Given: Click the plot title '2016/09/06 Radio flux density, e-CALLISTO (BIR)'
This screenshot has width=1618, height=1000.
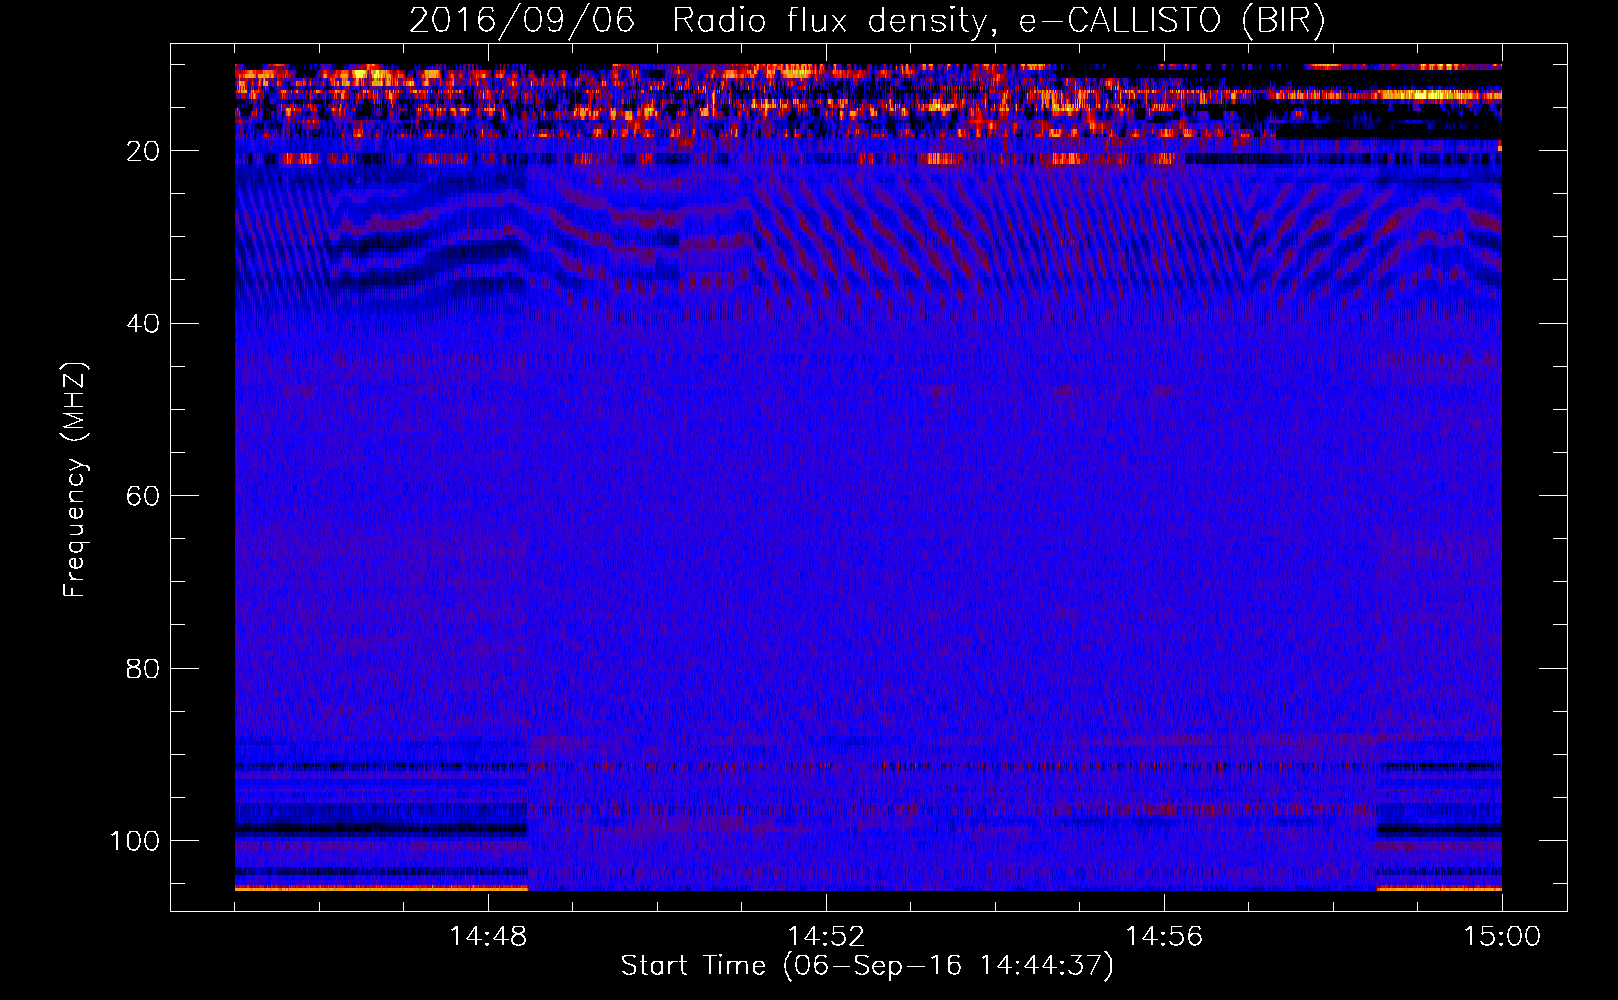Looking at the screenshot, I should pos(867,21).
